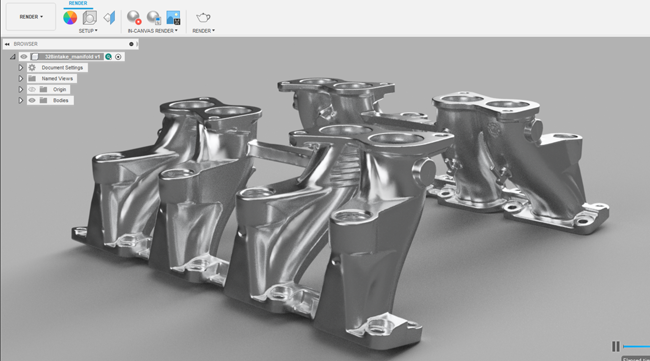Screen dimensions: 650x361
Task: Open the IN-CANVAS RENDER dropdown menu
Action: tap(153, 31)
